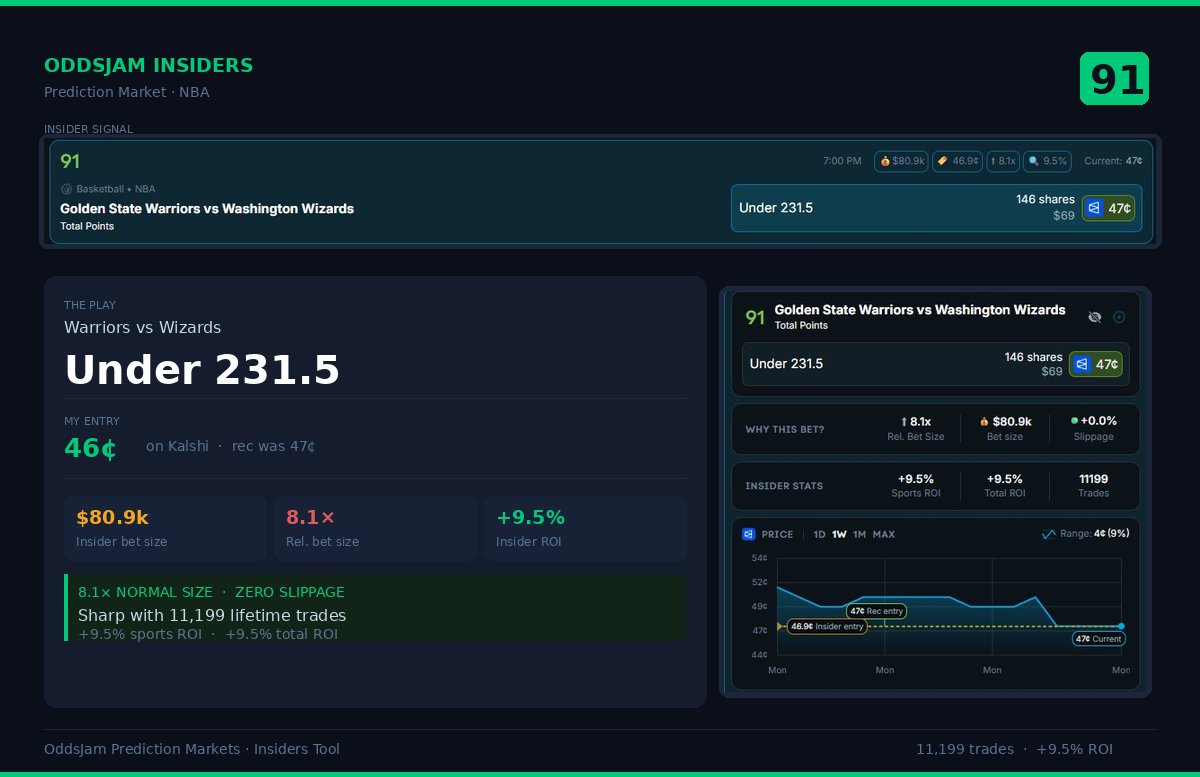Click the 'Range: 4¢ (9%)' text
This screenshot has height=777, width=1200.
pyautogui.click(x=1095, y=534)
